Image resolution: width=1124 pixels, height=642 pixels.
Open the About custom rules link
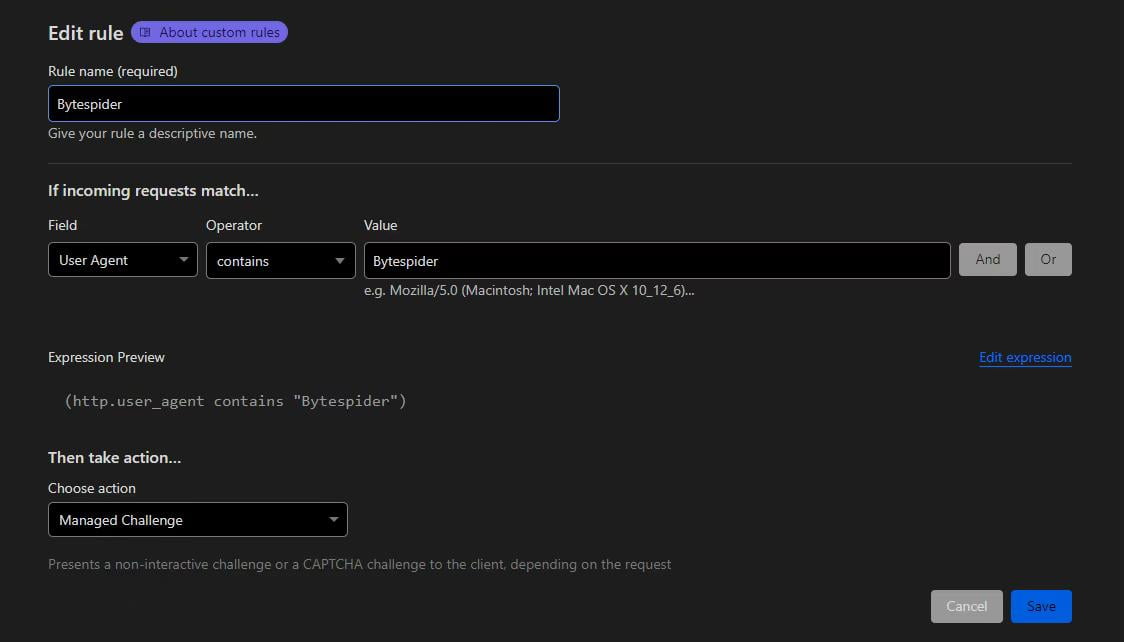pos(209,32)
